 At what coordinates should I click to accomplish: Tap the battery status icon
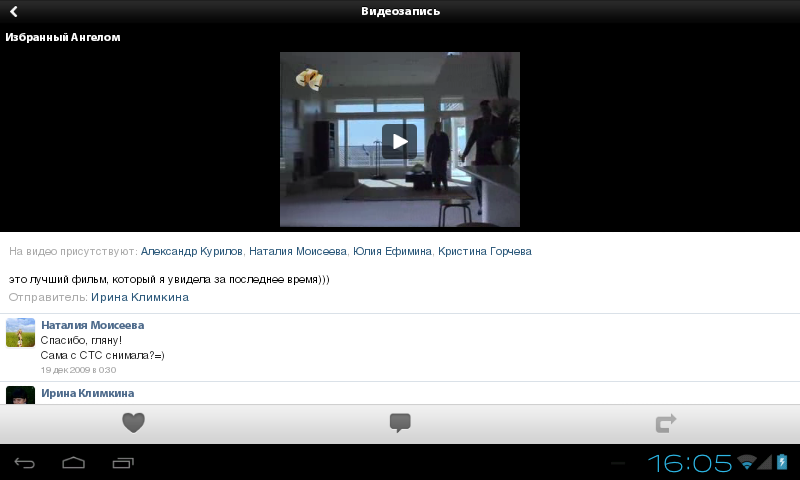click(782, 462)
